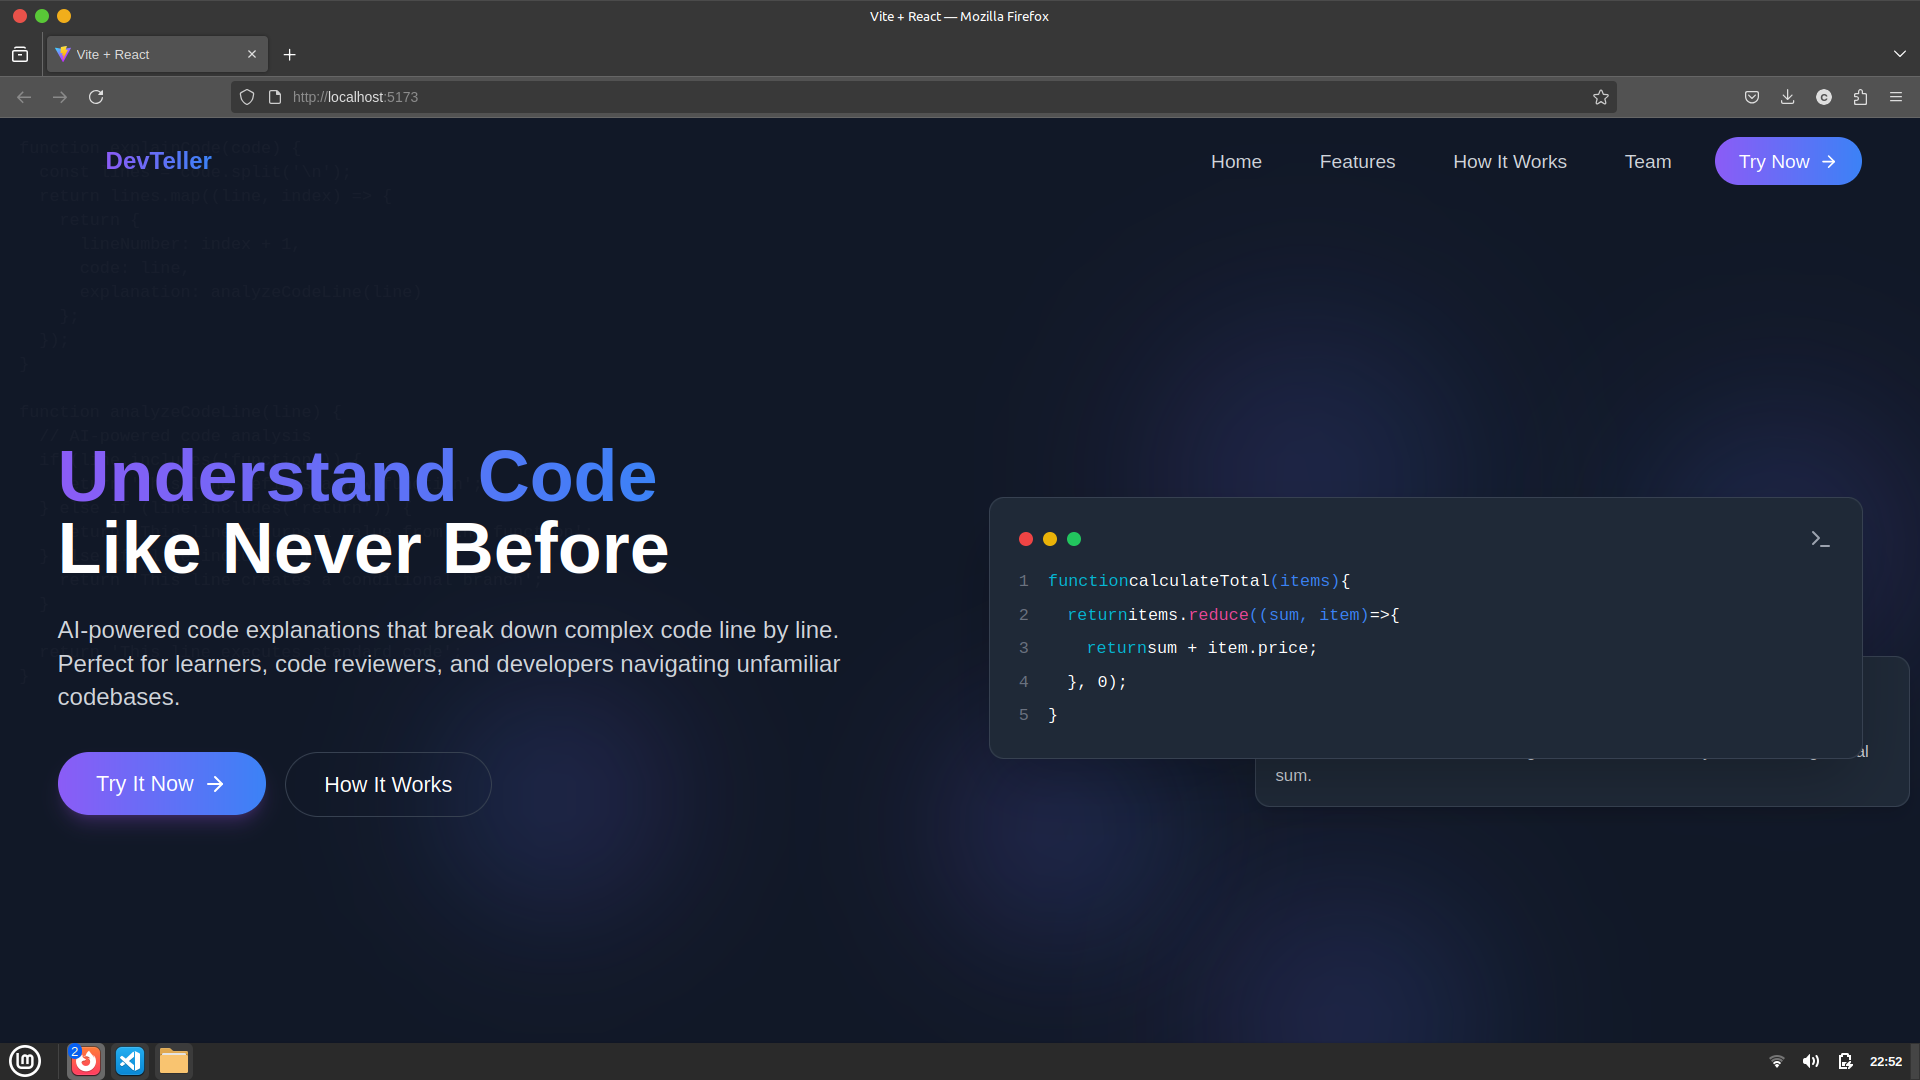Image resolution: width=1920 pixels, height=1080 pixels.
Task: Open the Linux Mint start menu
Action: click(25, 1061)
